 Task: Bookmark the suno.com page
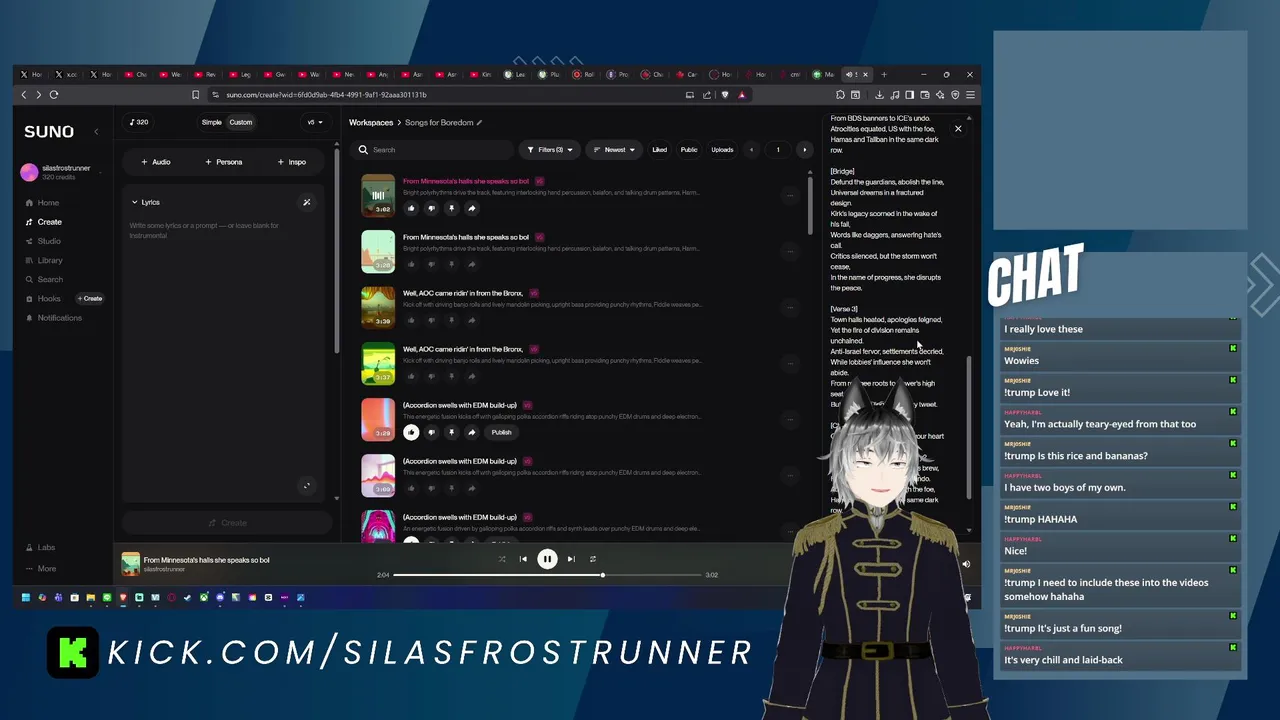195,95
